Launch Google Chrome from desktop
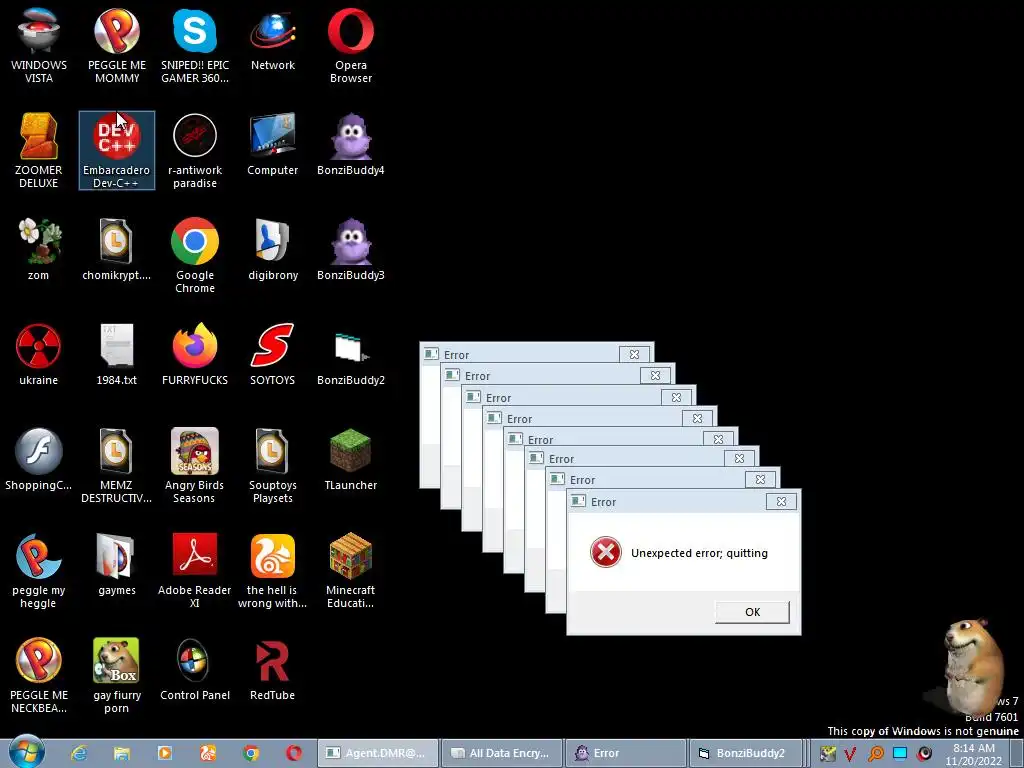1024x768 pixels. tap(195, 256)
